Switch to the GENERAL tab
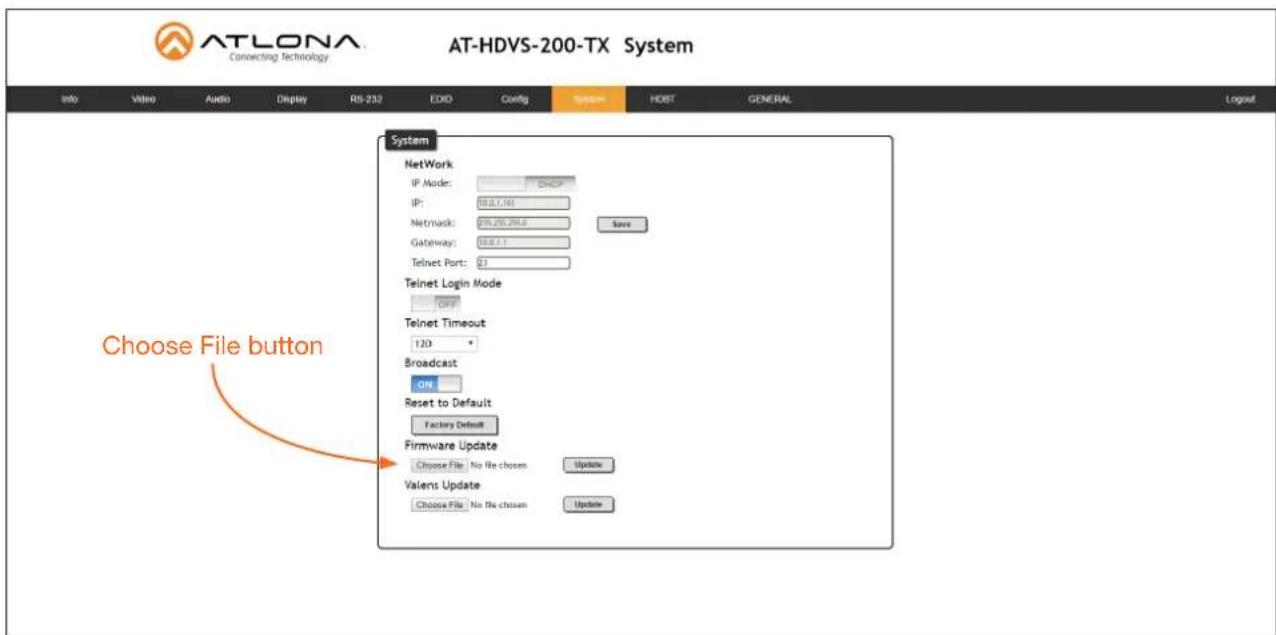 770,99
